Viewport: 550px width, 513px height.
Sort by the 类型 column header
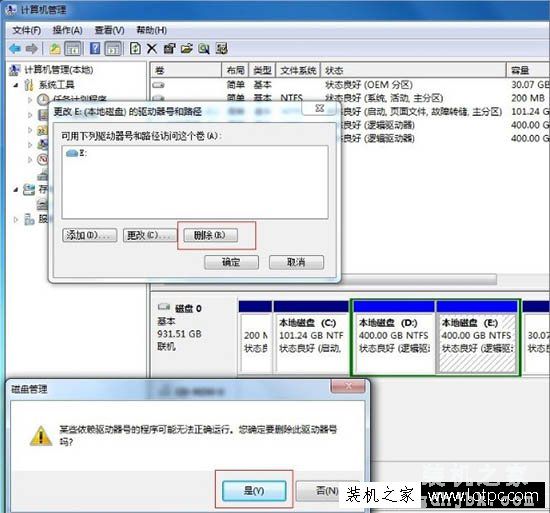click(x=263, y=70)
